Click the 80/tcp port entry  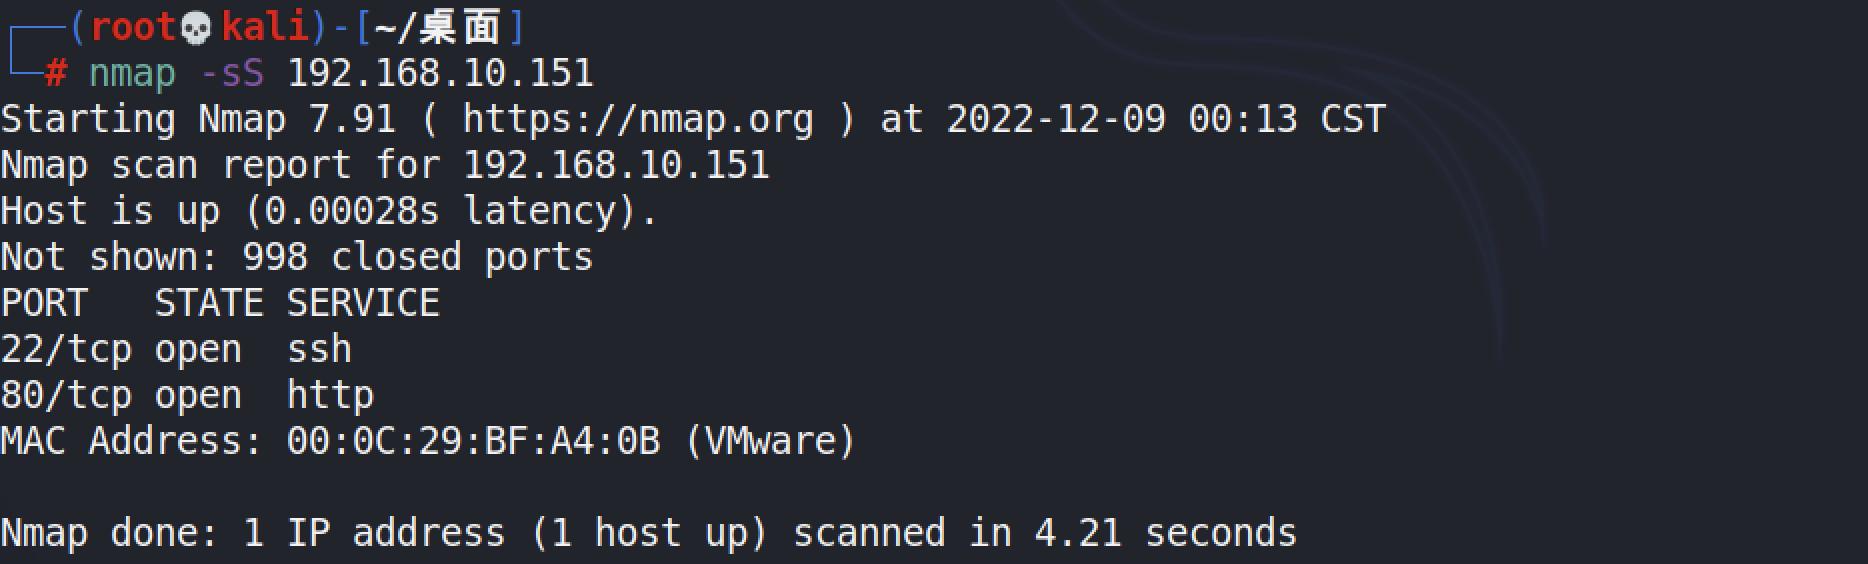(x=66, y=396)
